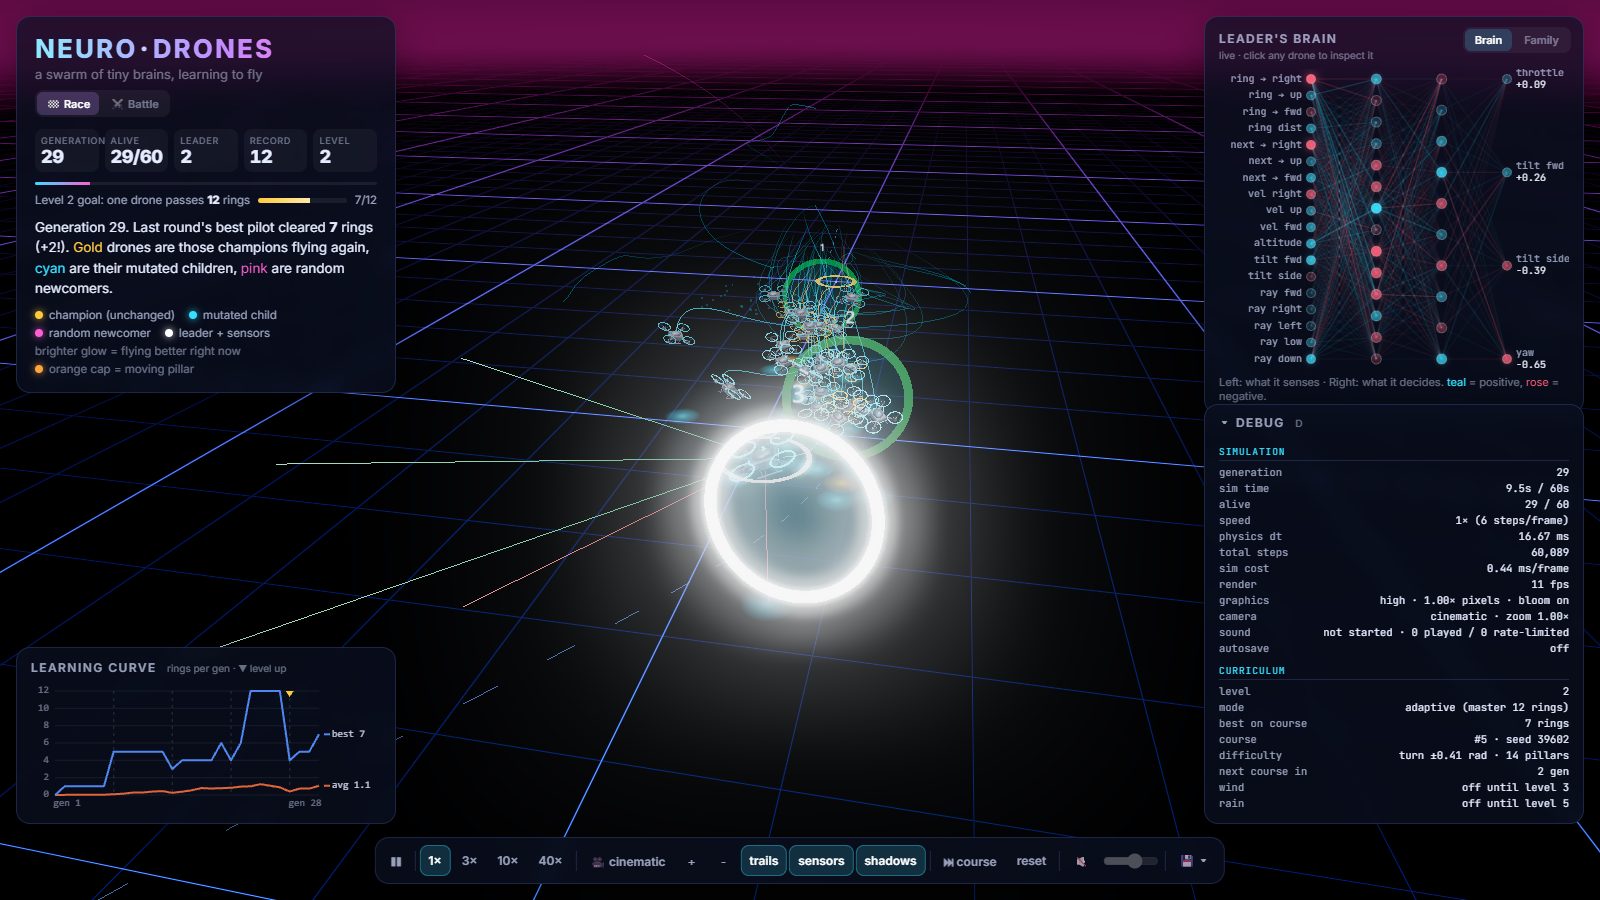
Task: Skip to next course
Action: click(969, 862)
